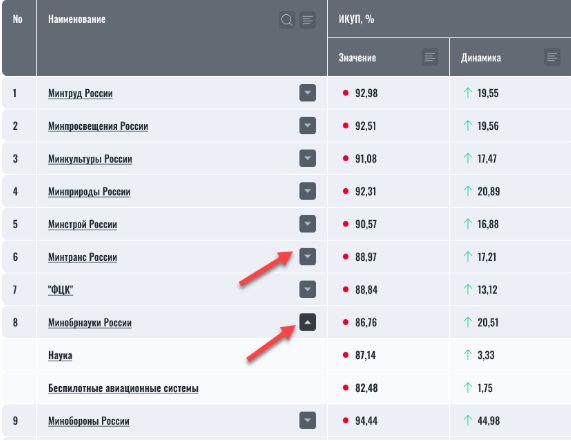The width and height of the screenshot is (571, 441).
Task: Select value 94,44 cell
Action: [x=366, y=421]
